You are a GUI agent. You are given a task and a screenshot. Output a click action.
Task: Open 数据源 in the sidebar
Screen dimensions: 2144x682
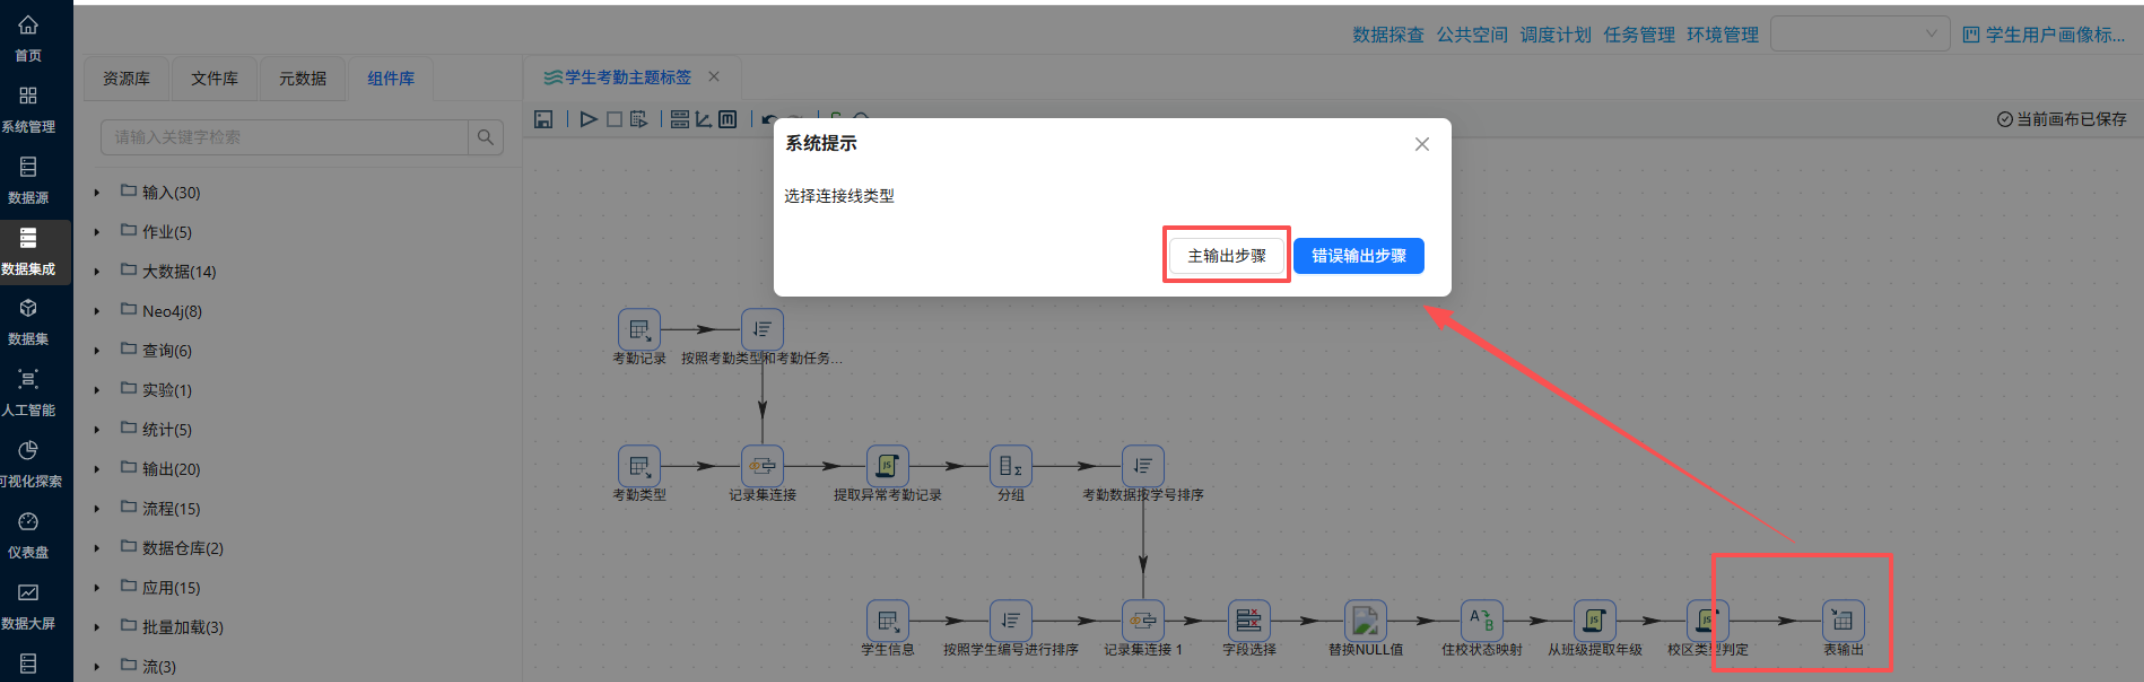point(28,180)
